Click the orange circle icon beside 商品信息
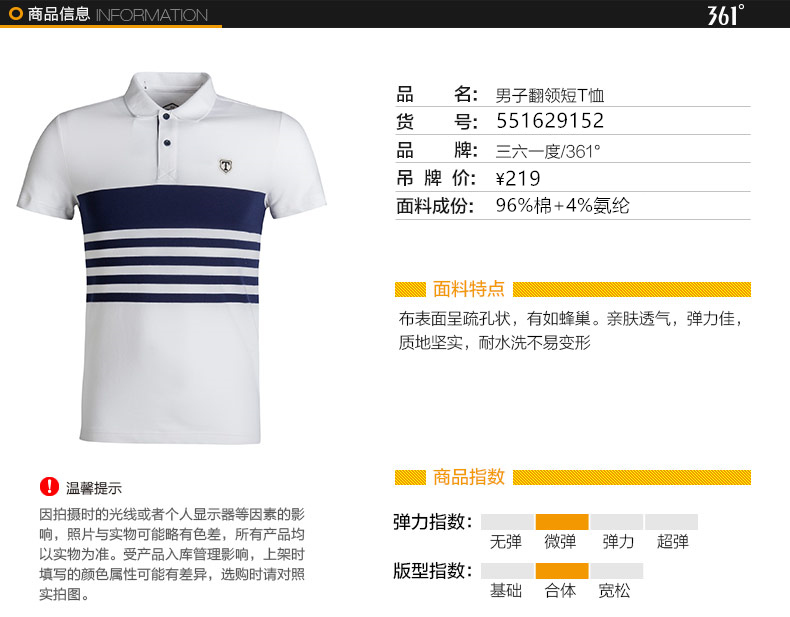The height and width of the screenshot is (617, 790). (x=16, y=14)
